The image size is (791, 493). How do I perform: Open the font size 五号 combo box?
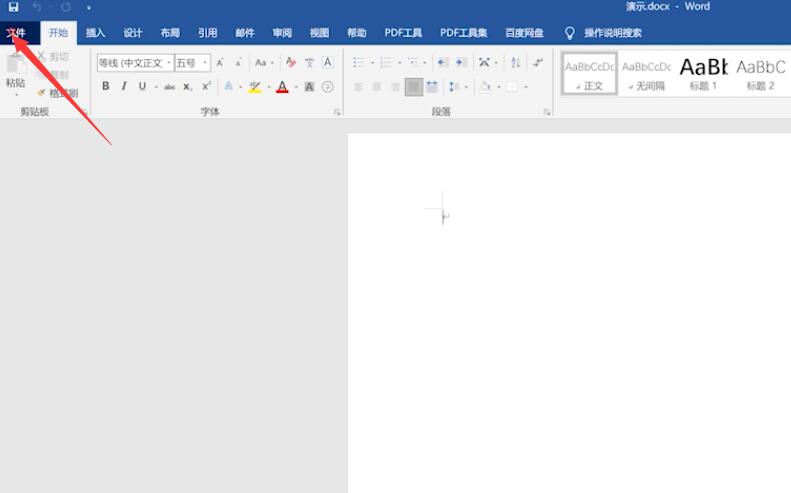[192, 63]
